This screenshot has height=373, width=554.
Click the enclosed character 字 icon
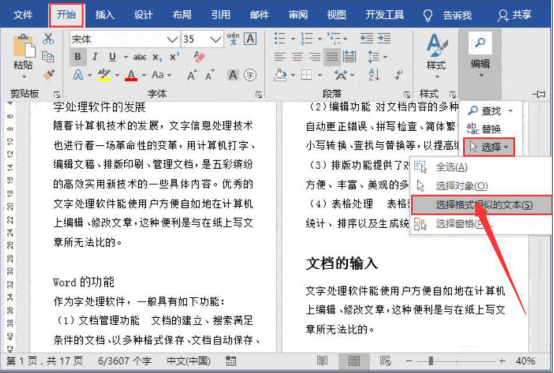click(x=250, y=75)
